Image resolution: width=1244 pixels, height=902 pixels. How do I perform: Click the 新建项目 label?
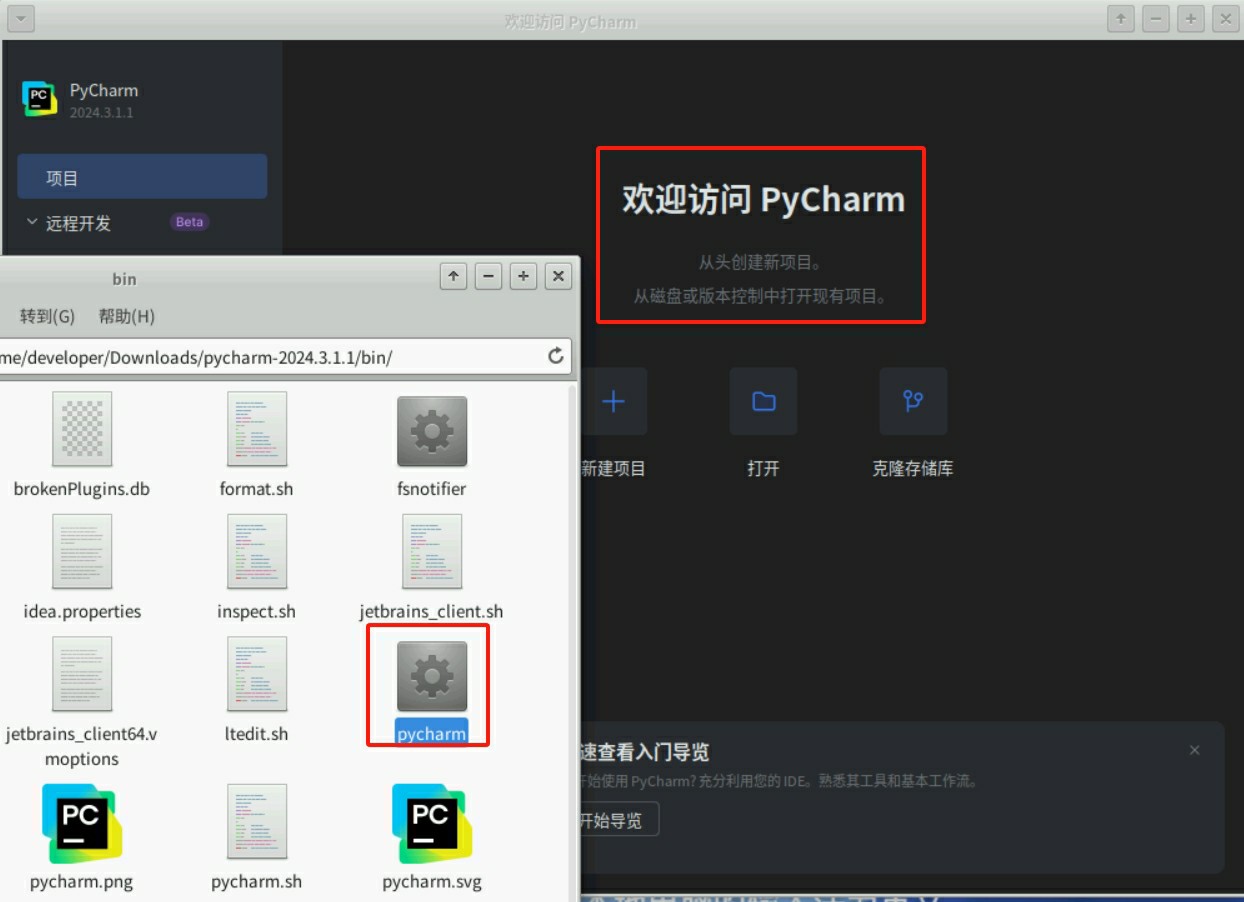coord(613,468)
